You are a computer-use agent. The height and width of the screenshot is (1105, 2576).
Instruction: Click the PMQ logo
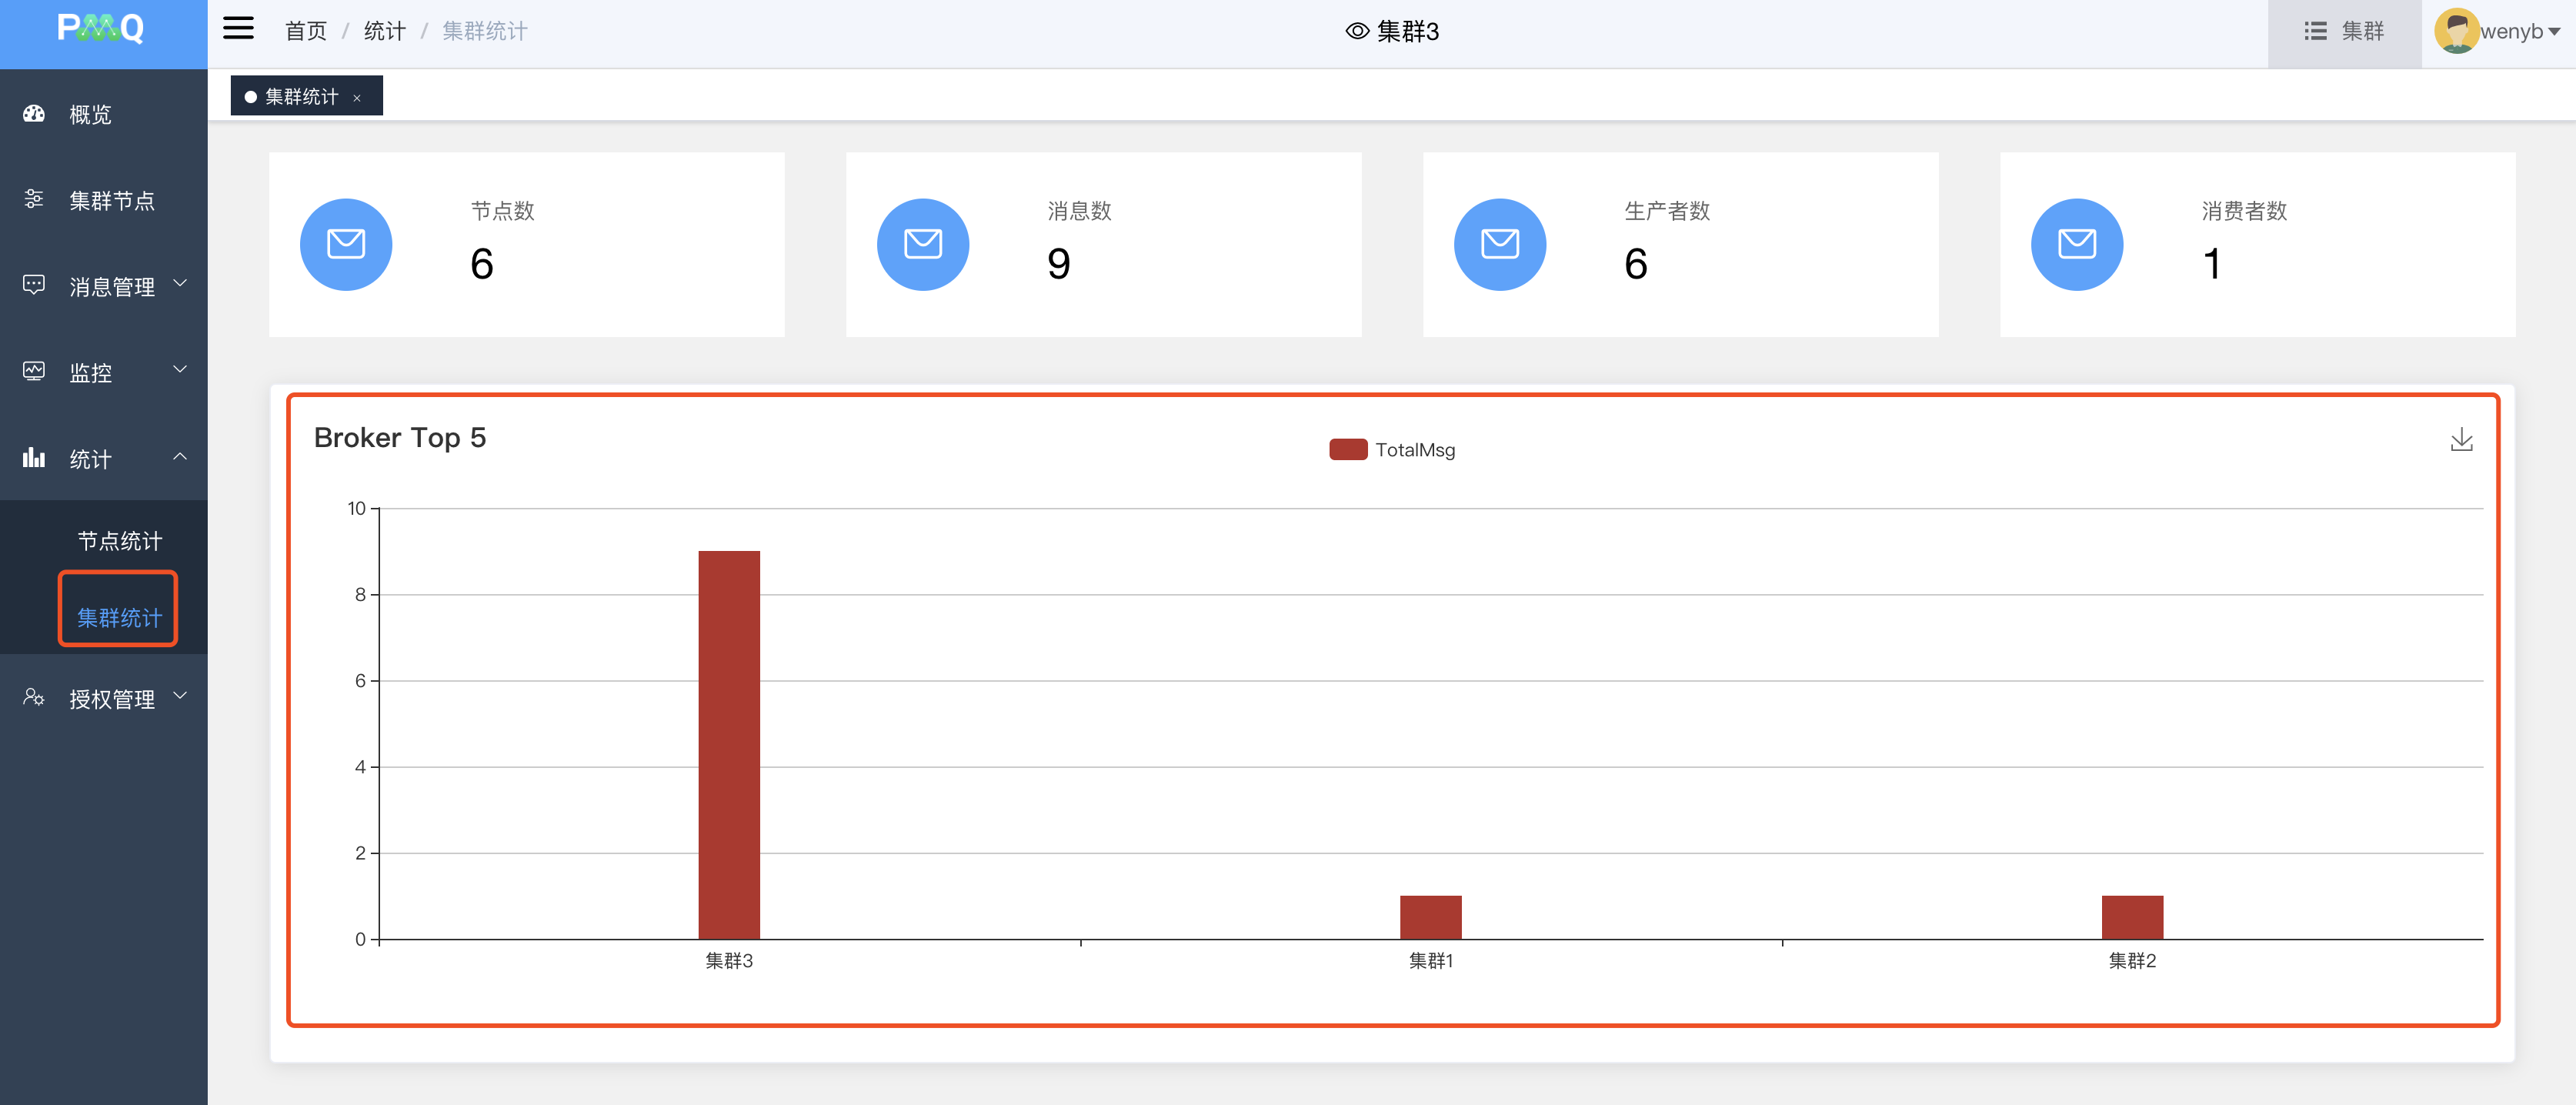[101, 28]
